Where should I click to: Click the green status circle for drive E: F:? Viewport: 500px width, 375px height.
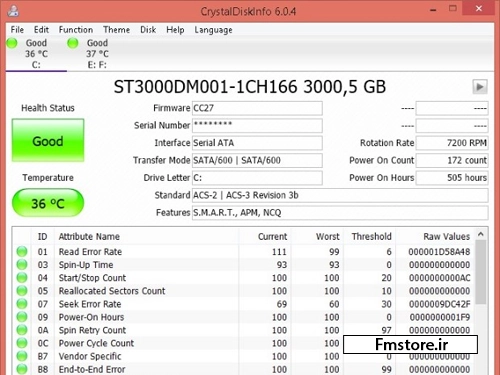point(73,43)
